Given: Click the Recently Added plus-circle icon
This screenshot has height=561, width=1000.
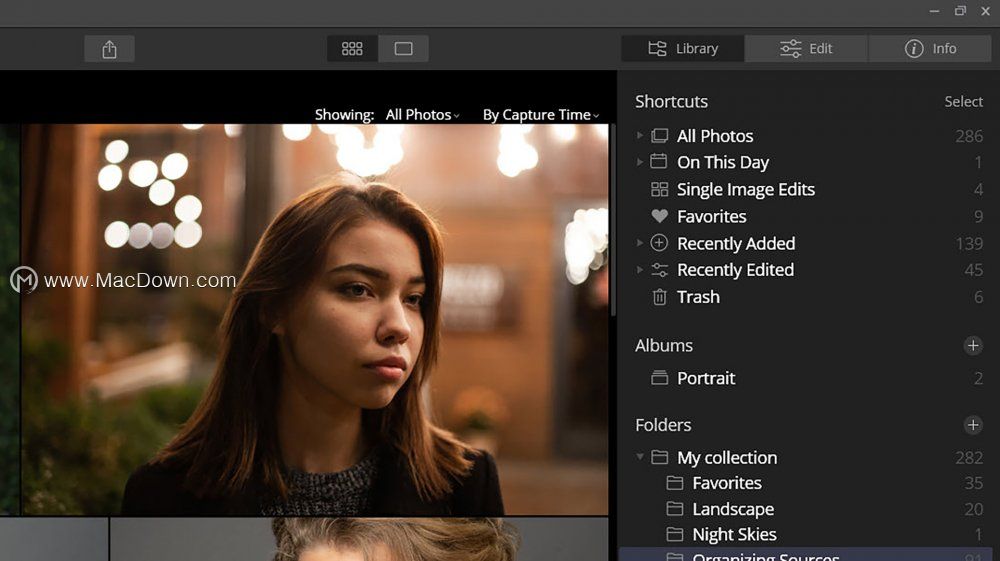Looking at the screenshot, I should (x=659, y=243).
